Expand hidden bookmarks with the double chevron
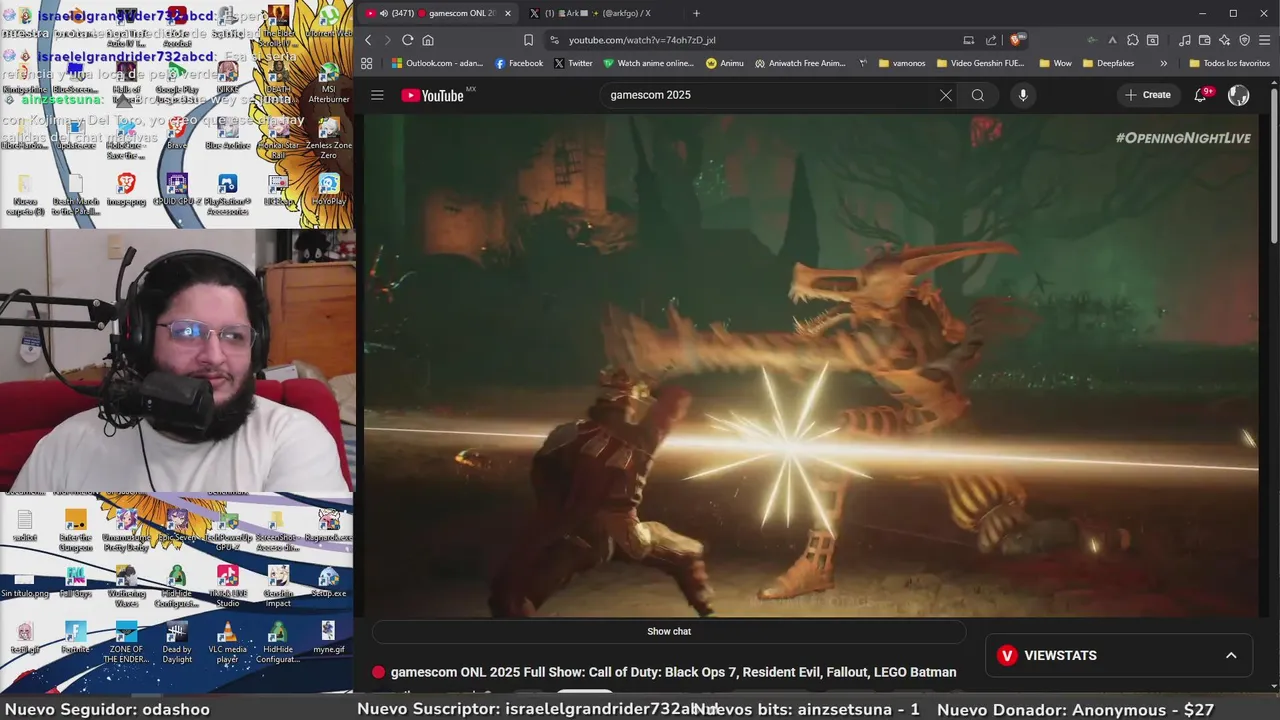Image resolution: width=1280 pixels, height=720 pixels. click(x=1163, y=63)
